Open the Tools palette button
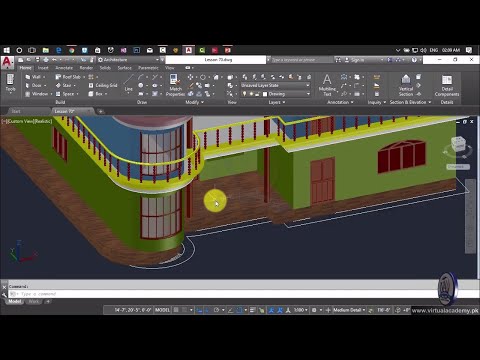 tap(10, 83)
